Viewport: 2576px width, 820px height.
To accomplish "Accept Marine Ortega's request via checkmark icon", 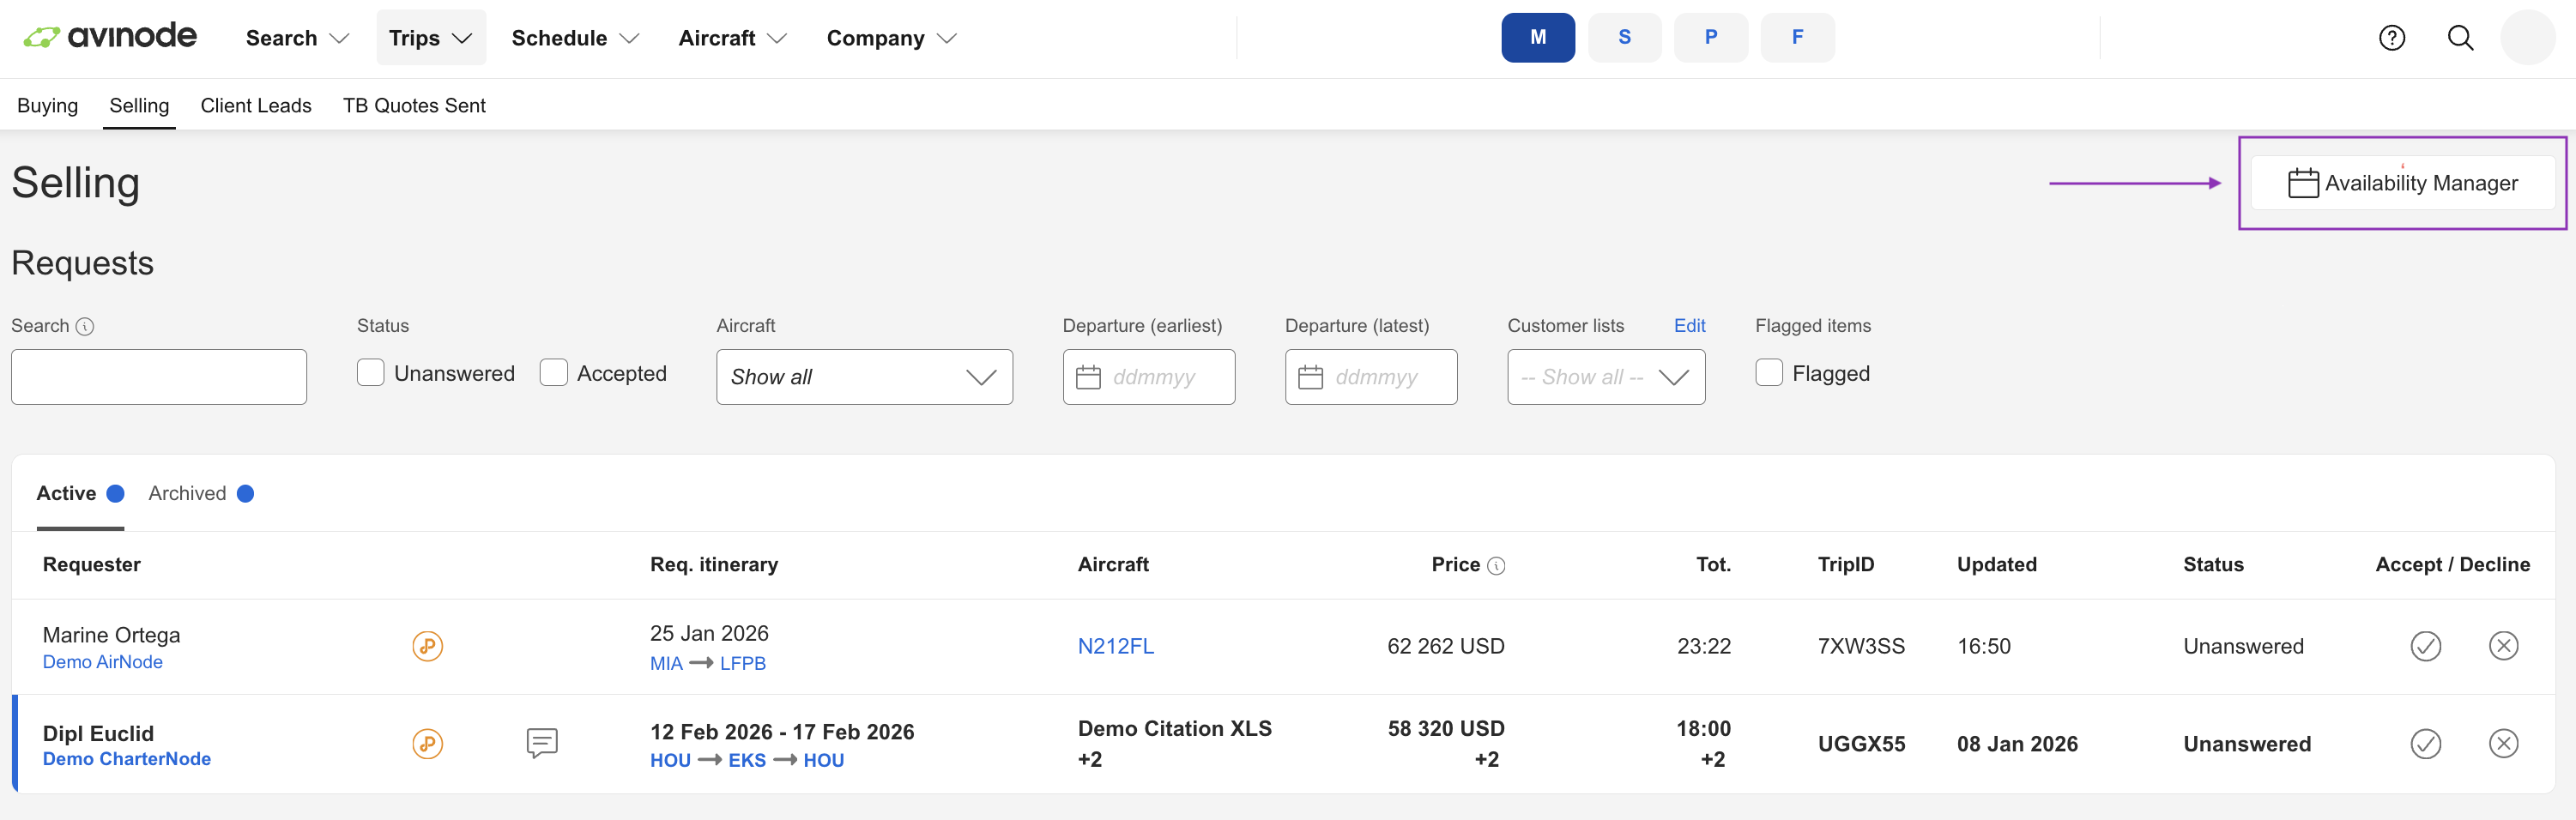I will click(x=2425, y=646).
